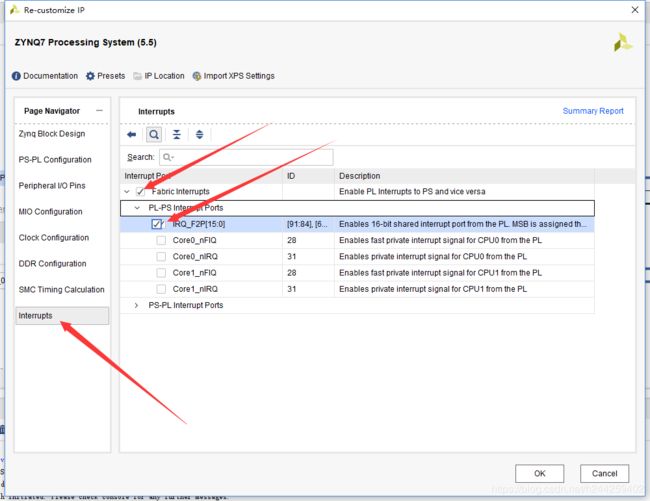Collapse the Fabric Interrupts tree node
The height and width of the screenshot is (501, 650).
click(127, 191)
